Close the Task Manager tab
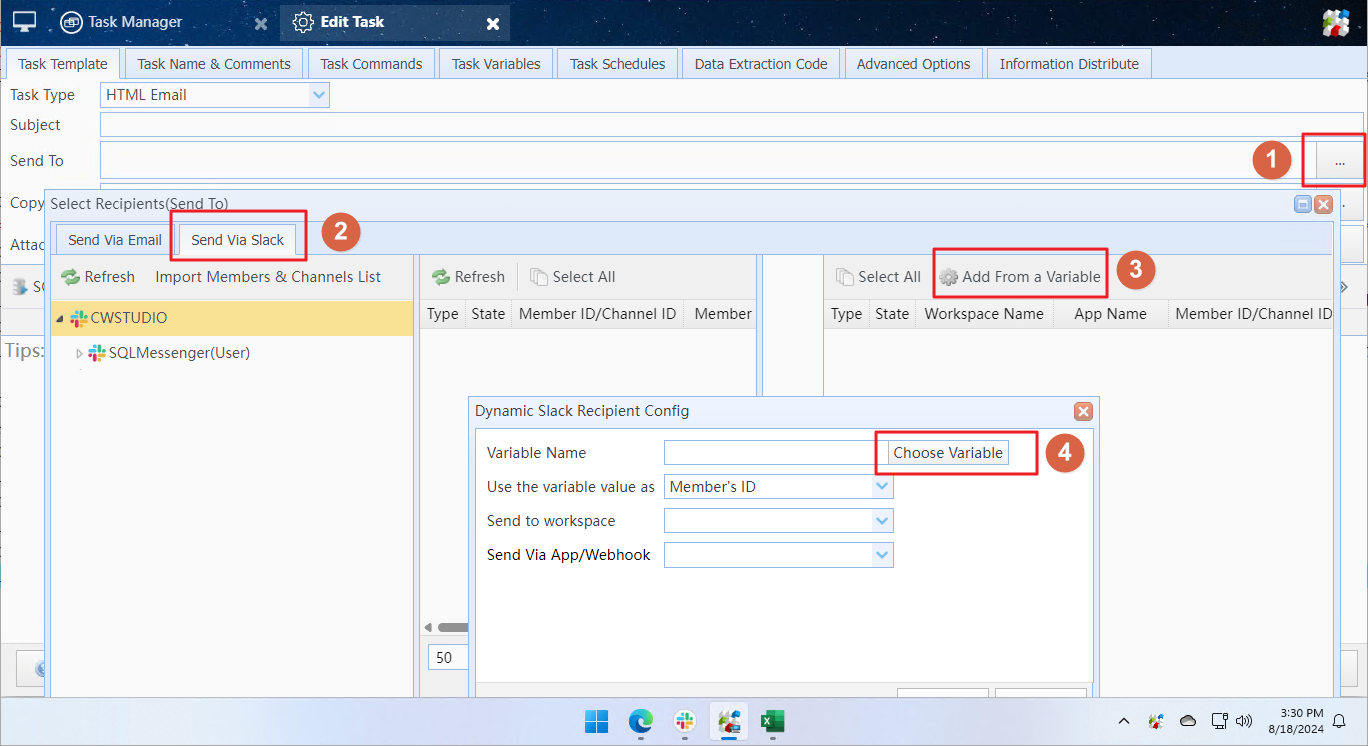The width and height of the screenshot is (1368, 746). (x=260, y=23)
